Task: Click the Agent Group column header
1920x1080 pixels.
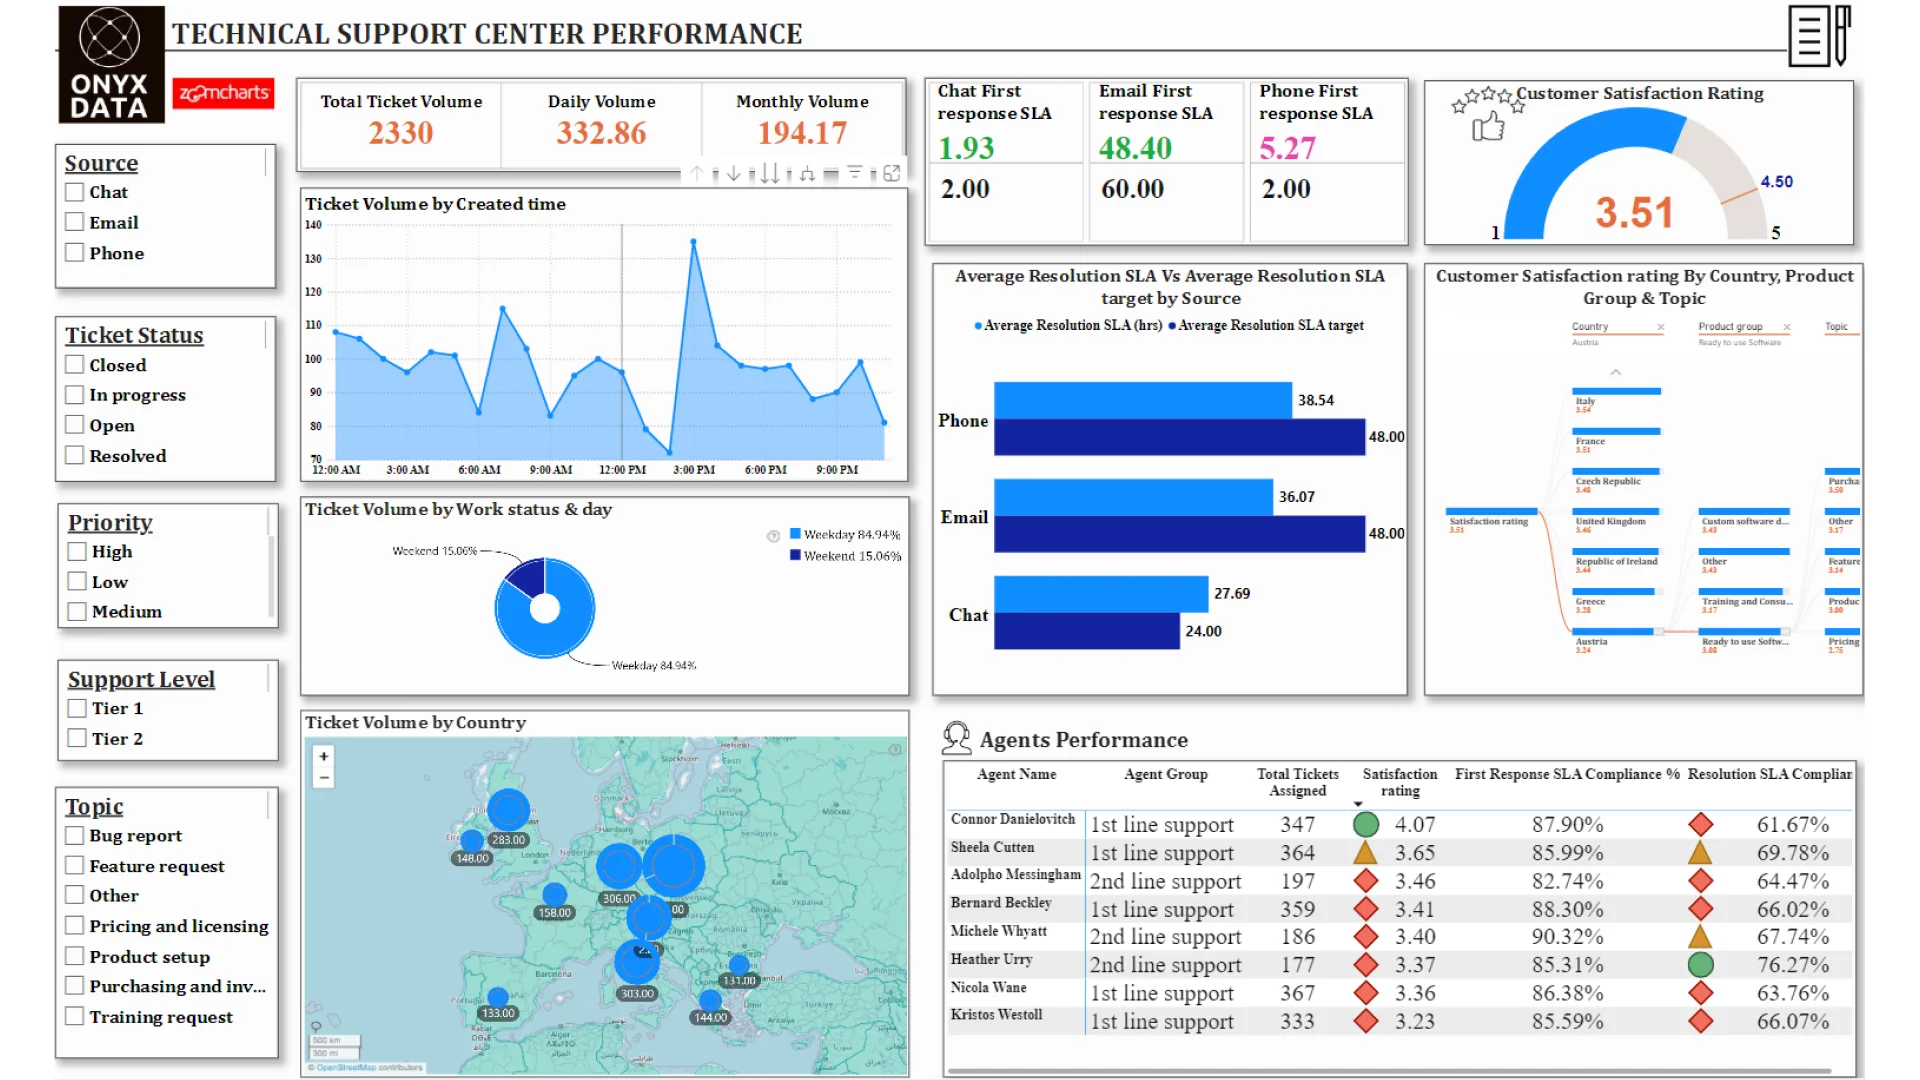Action: [1165, 774]
